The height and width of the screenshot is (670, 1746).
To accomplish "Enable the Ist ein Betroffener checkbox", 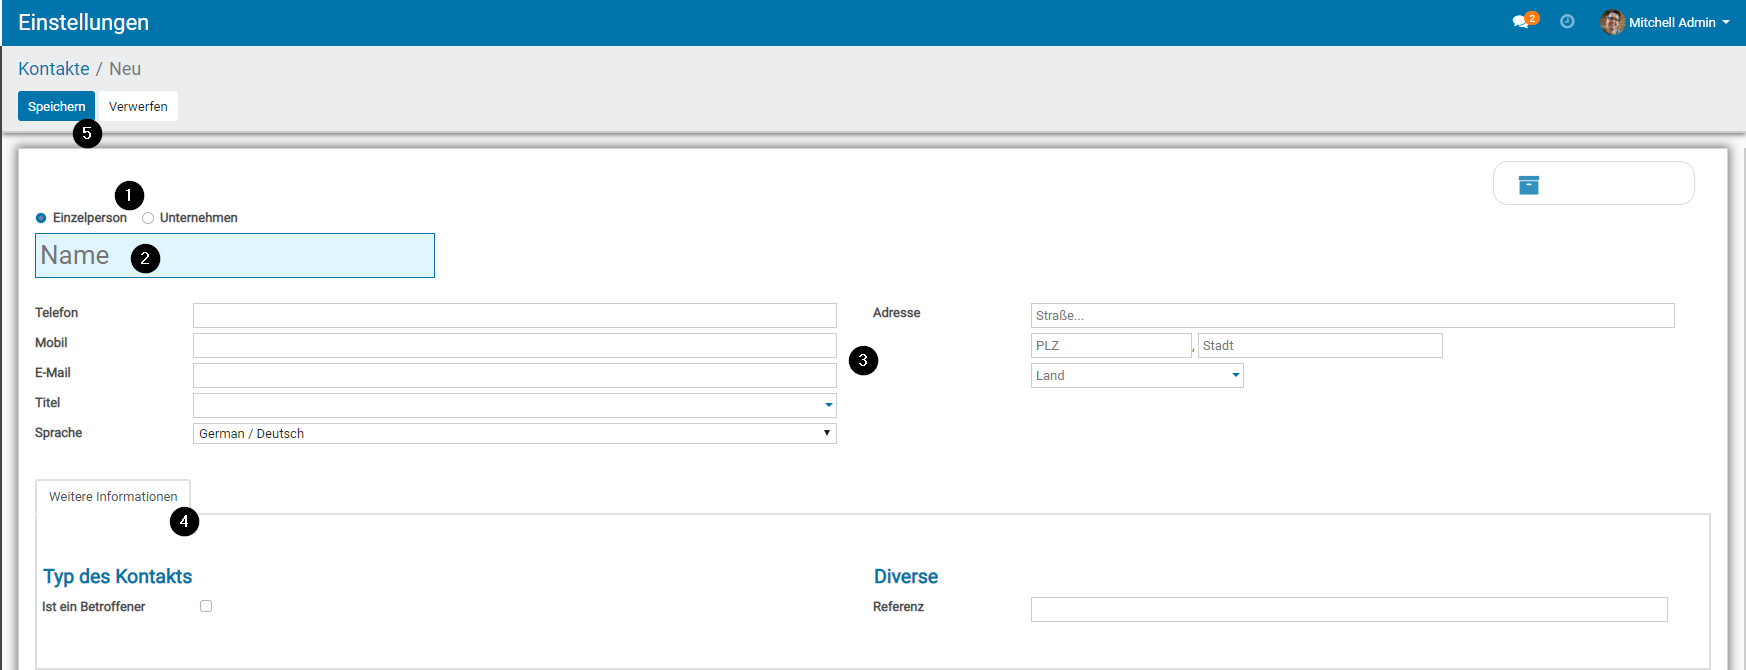I will tap(206, 606).
